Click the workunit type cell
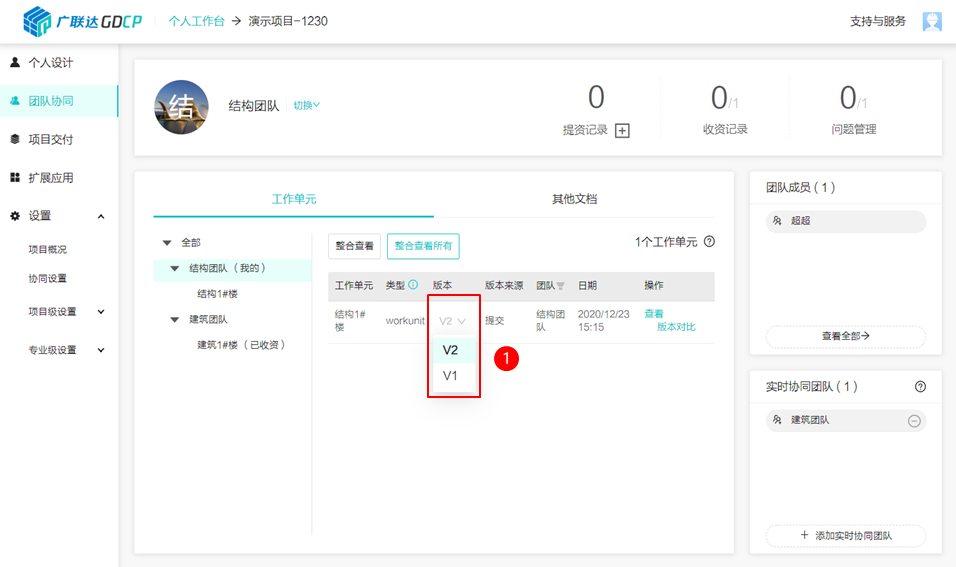Screen dimensions: 956x567 [x=405, y=321]
